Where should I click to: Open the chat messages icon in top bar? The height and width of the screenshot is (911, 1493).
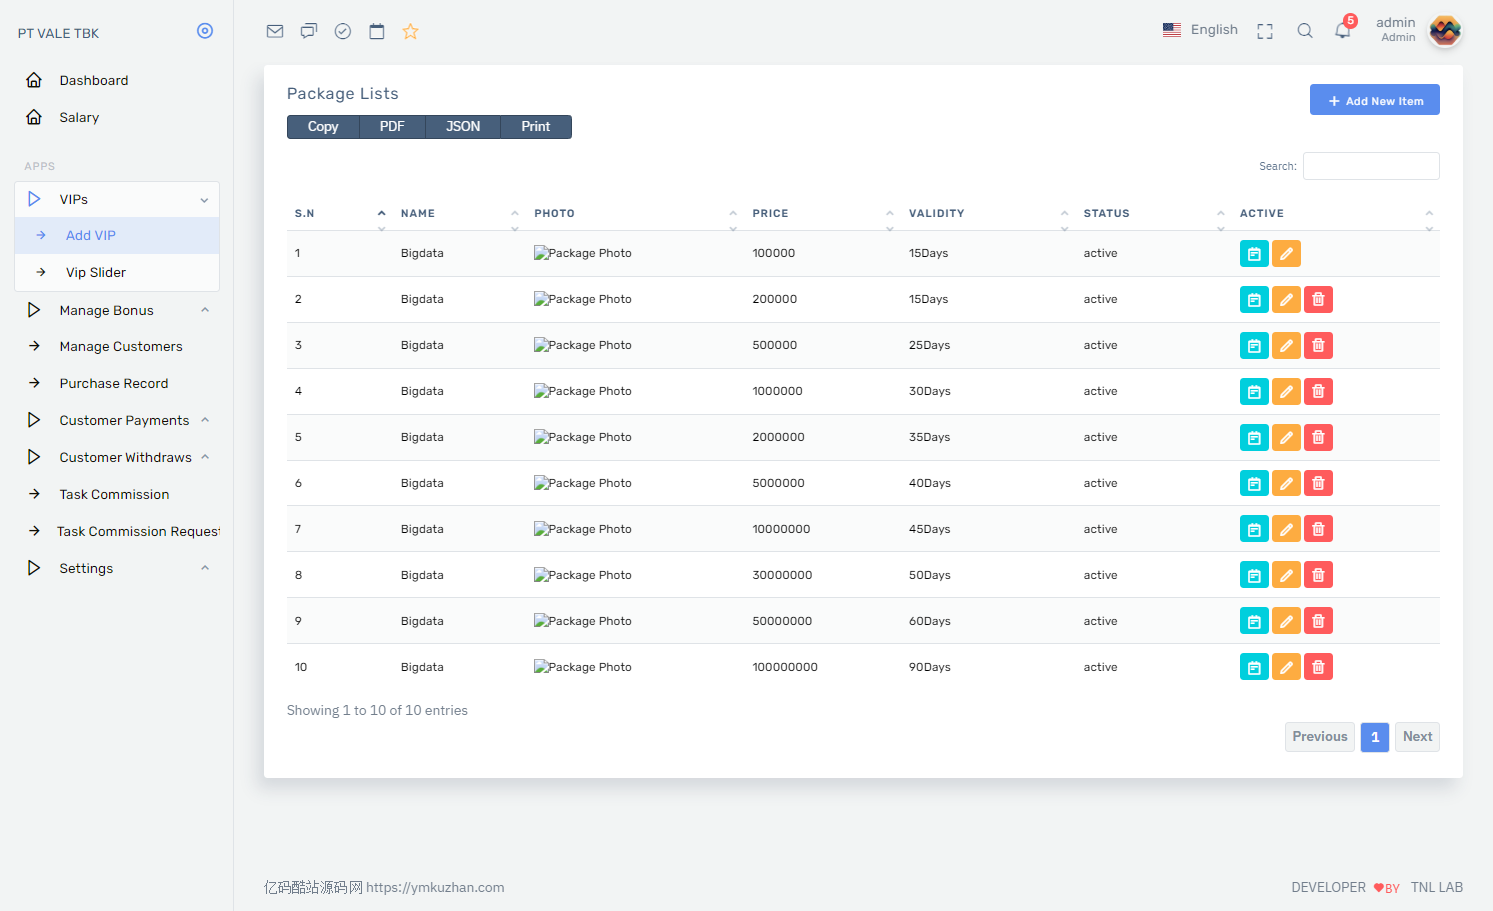[309, 31]
